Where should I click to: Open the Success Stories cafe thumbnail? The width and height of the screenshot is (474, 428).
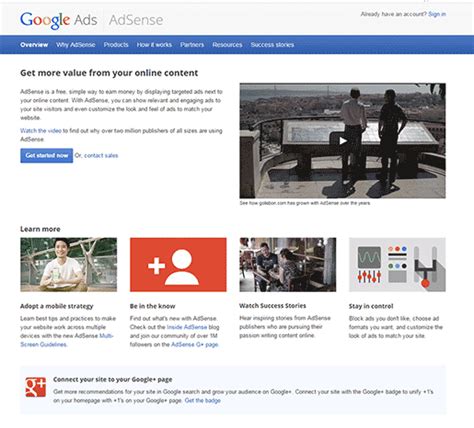coord(288,265)
